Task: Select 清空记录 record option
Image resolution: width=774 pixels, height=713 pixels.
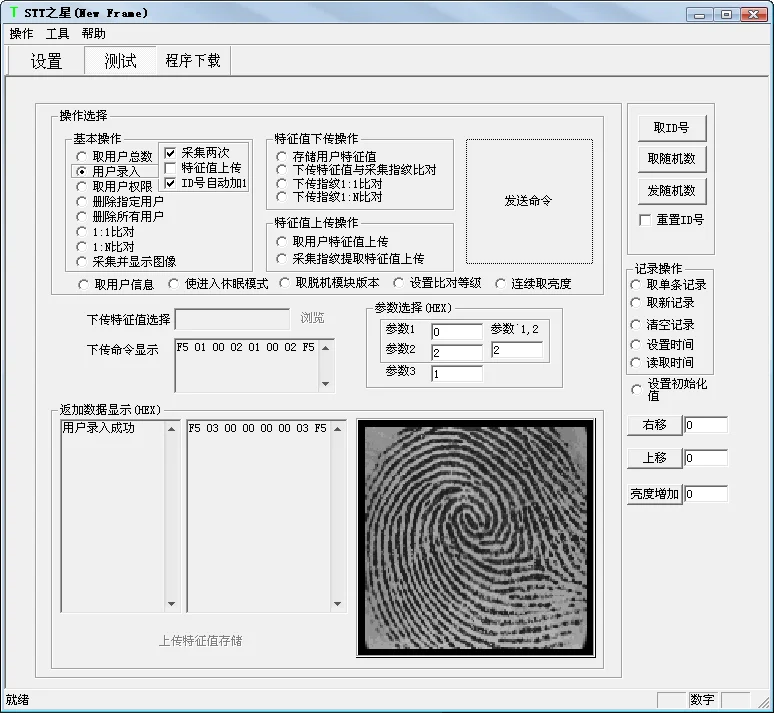Action: [x=663, y=325]
